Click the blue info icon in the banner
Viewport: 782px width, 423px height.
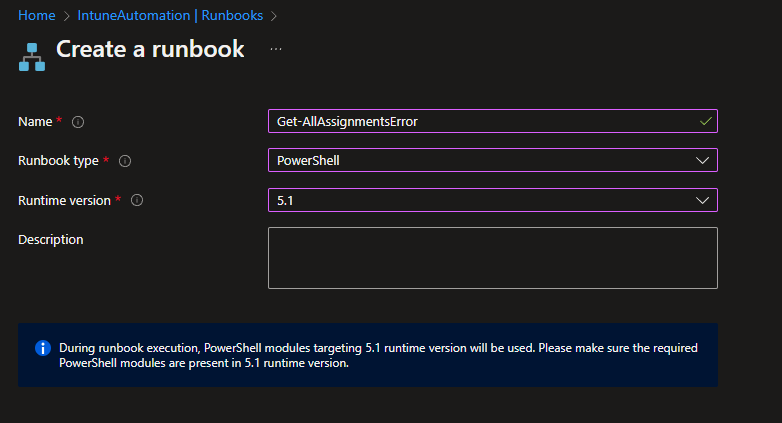(x=43, y=348)
